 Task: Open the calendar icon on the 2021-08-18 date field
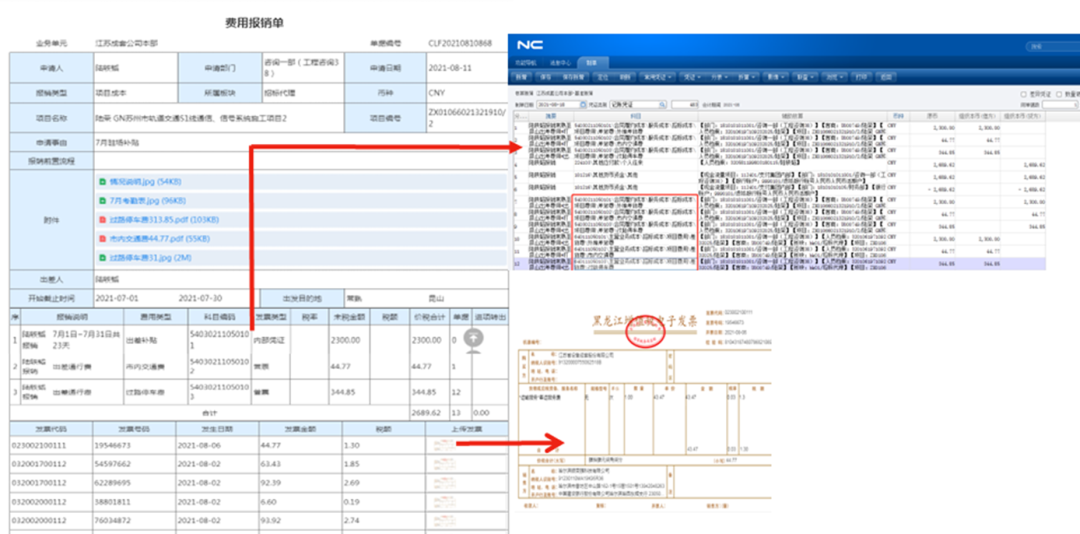point(582,104)
